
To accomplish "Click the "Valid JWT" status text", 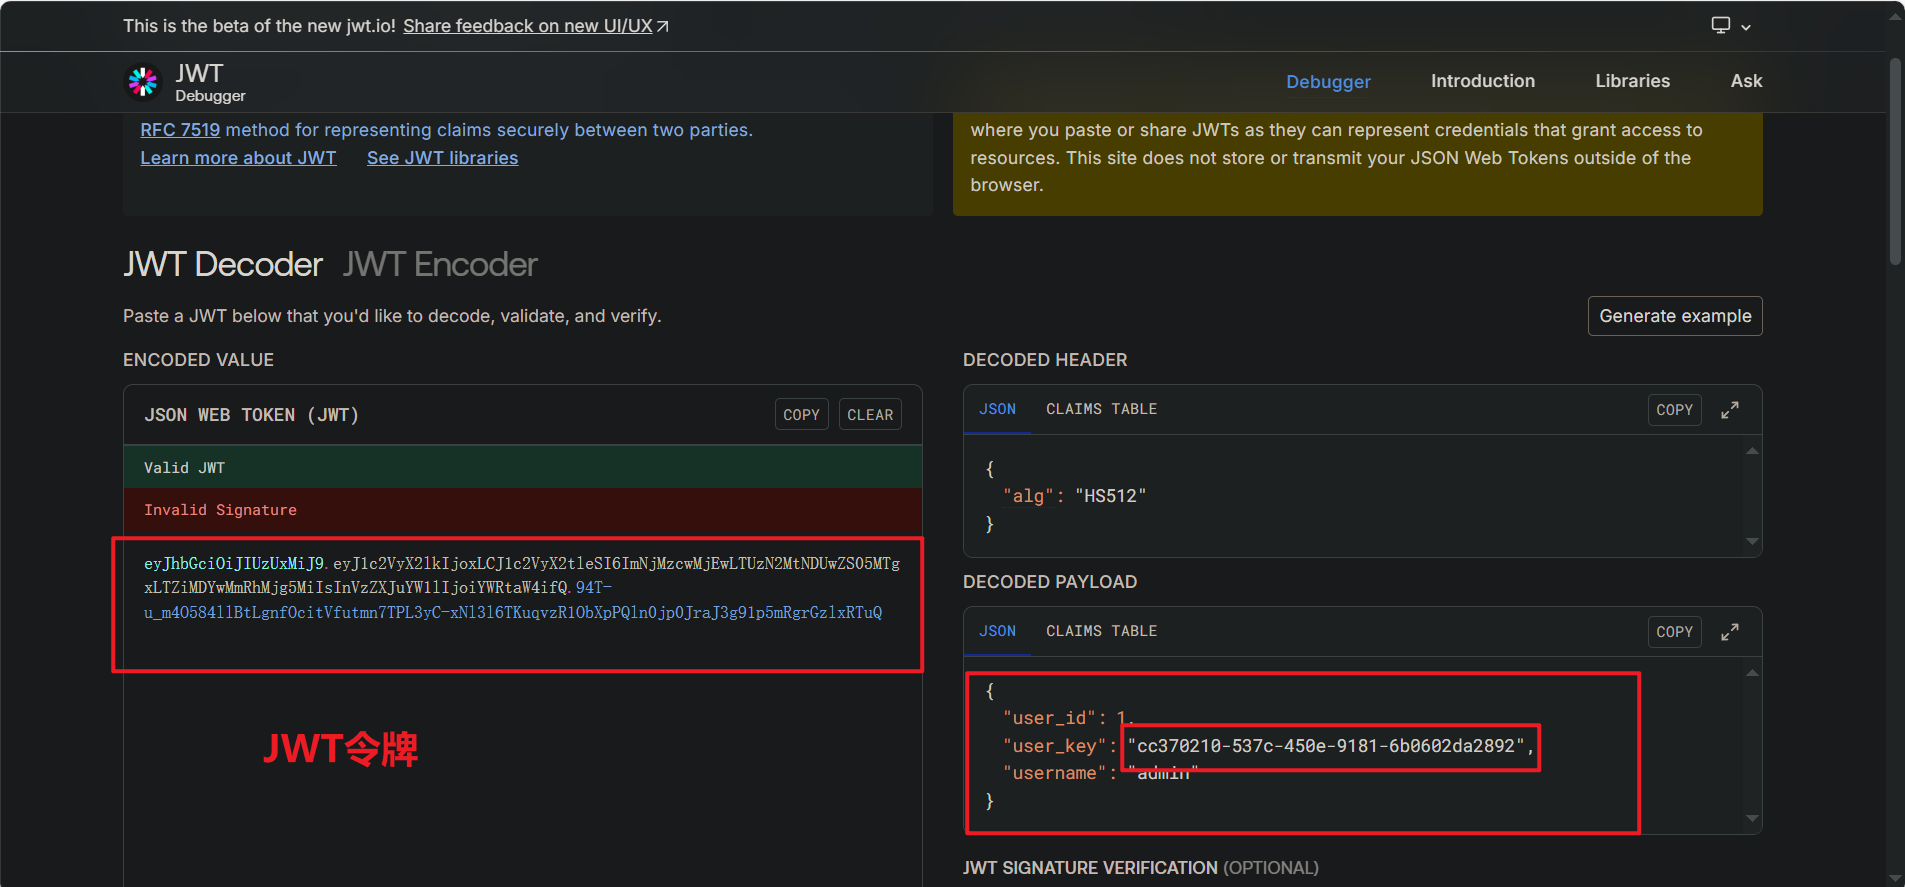I will [184, 468].
